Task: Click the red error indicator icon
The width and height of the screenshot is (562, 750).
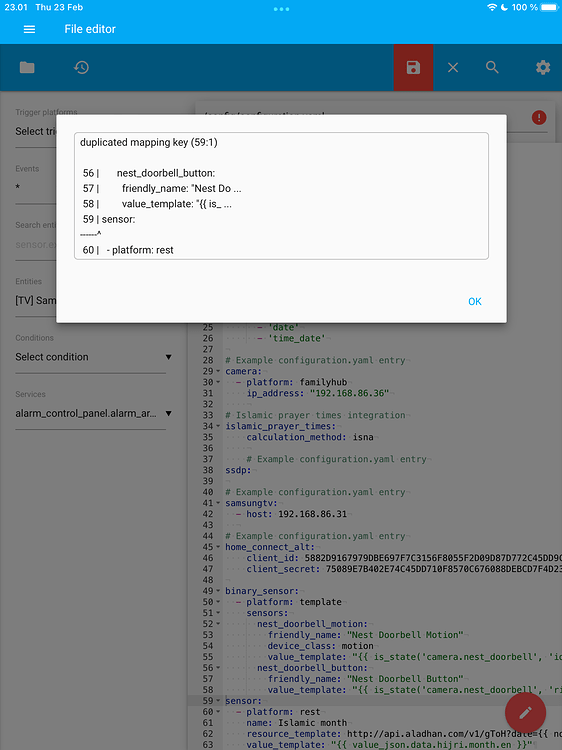Action: click(x=539, y=117)
